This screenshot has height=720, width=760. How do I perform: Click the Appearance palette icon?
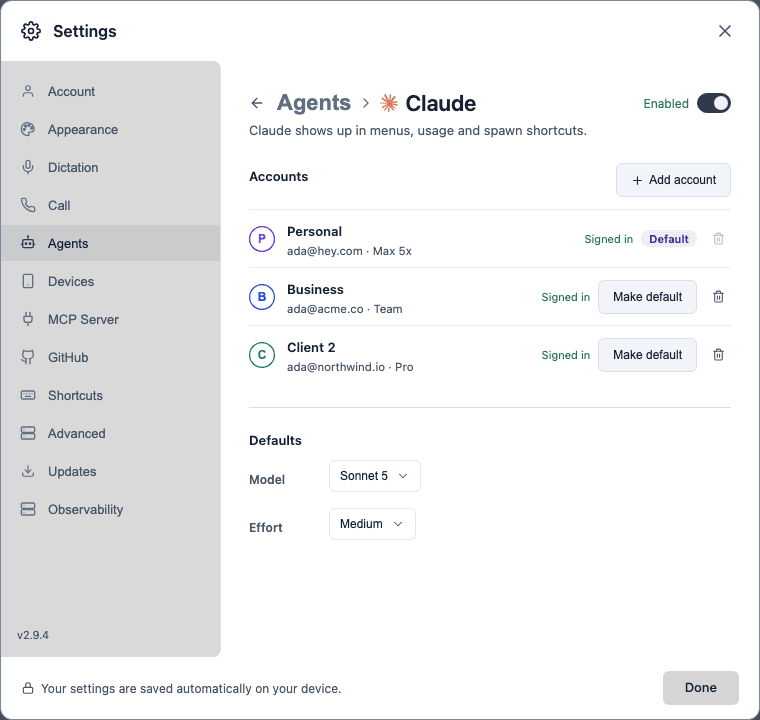coord(28,129)
